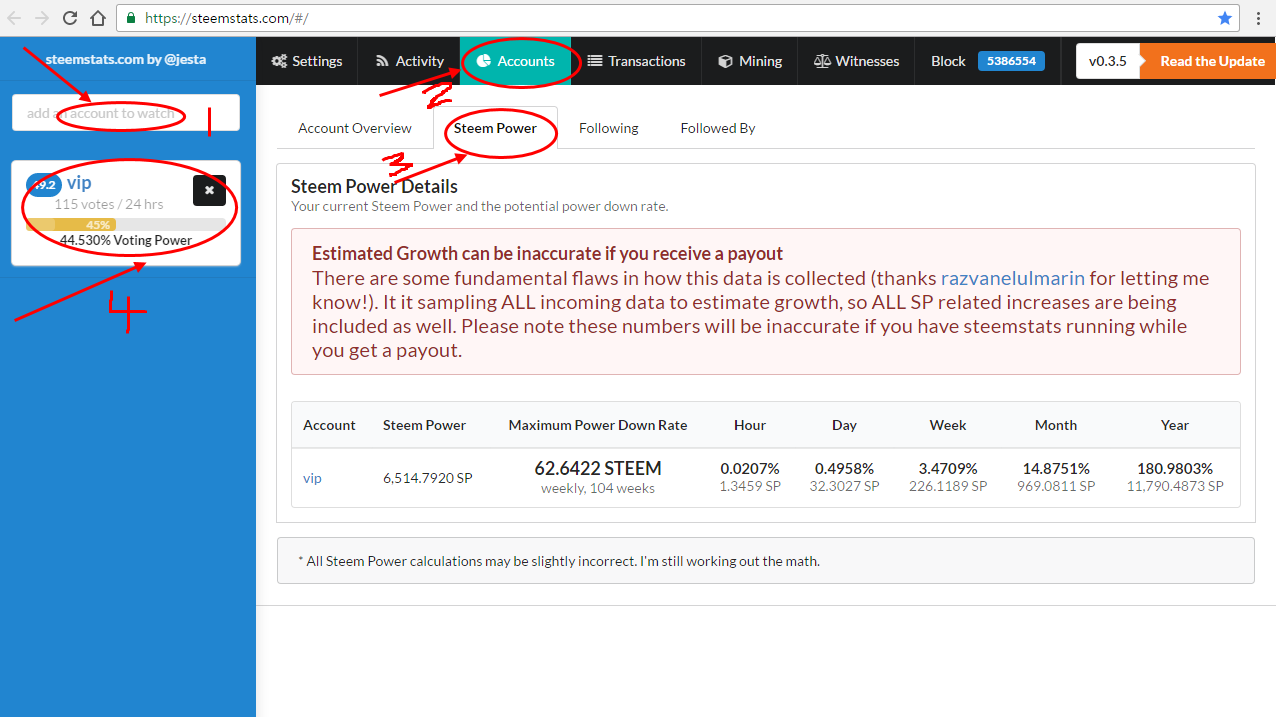Open the Witnesses menu item
Viewport: 1276px width, 717px height.
pos(856,61)
